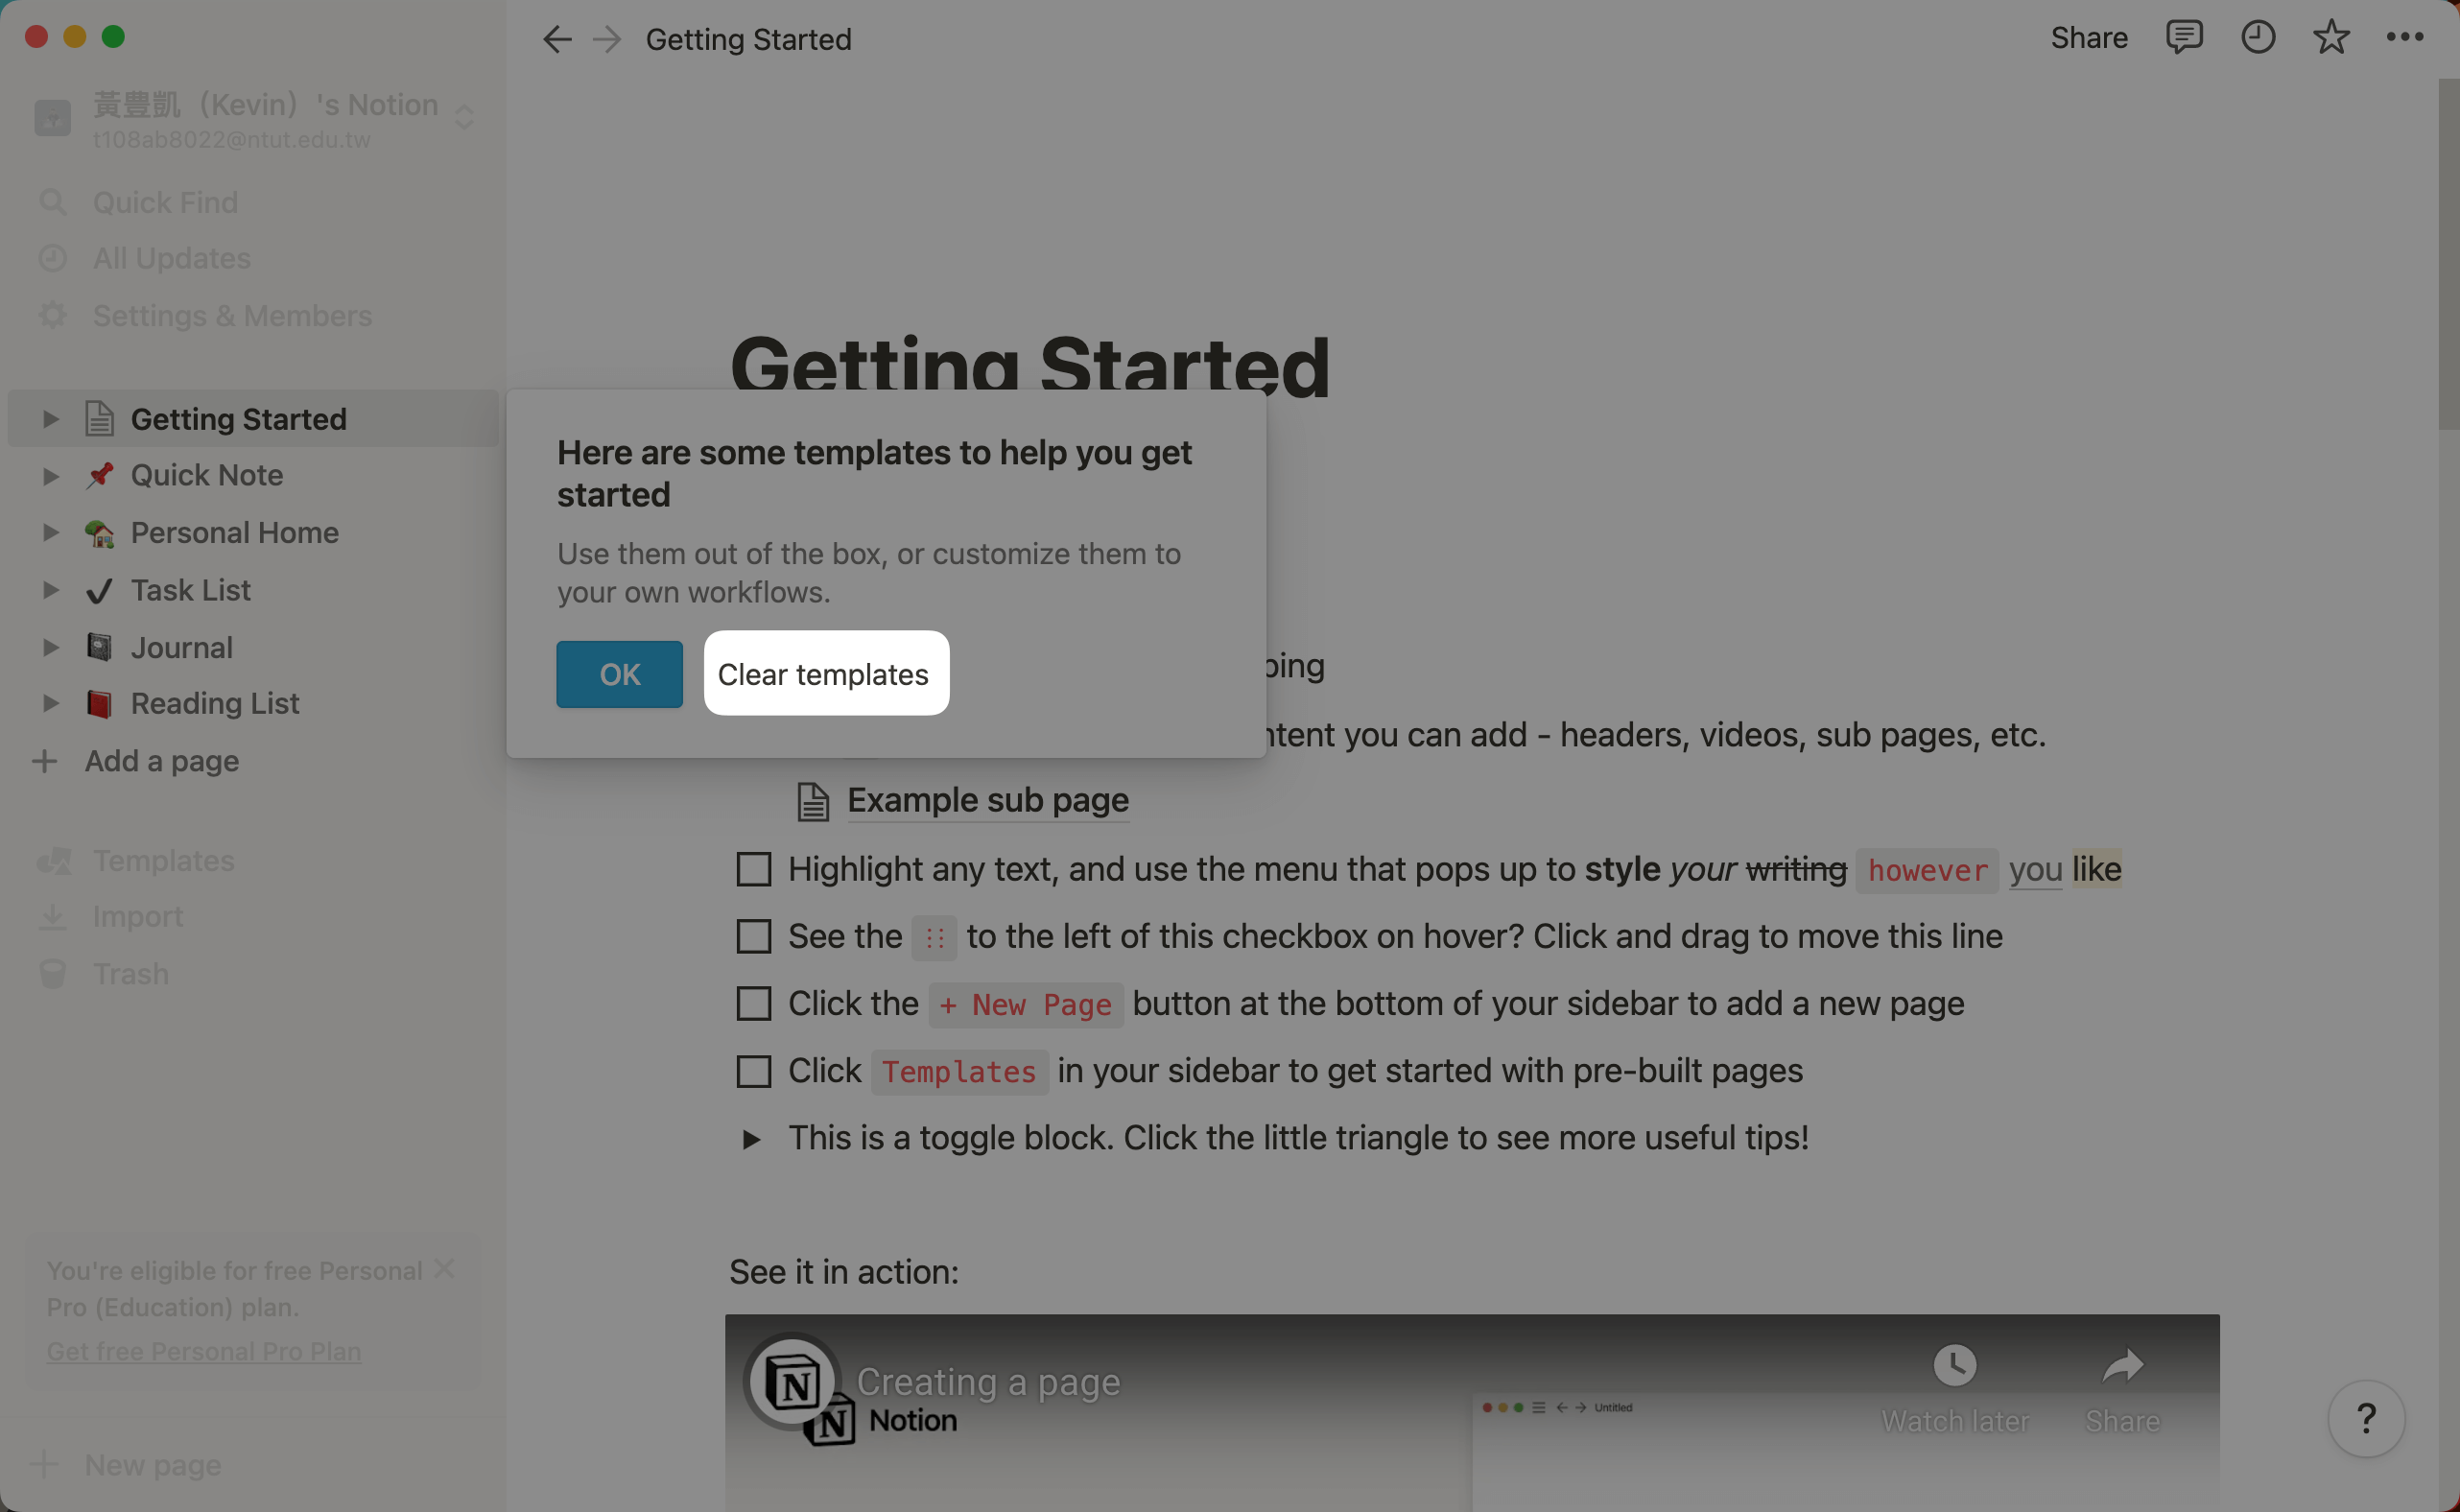This screenshot has width=2460, height=1512.
Task: Go forward with the right arrow
Action: [x=607, y=39]
